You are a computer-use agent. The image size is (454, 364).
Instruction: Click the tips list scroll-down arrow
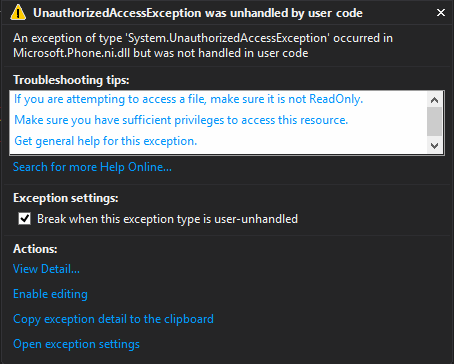[x=434, y=146]
